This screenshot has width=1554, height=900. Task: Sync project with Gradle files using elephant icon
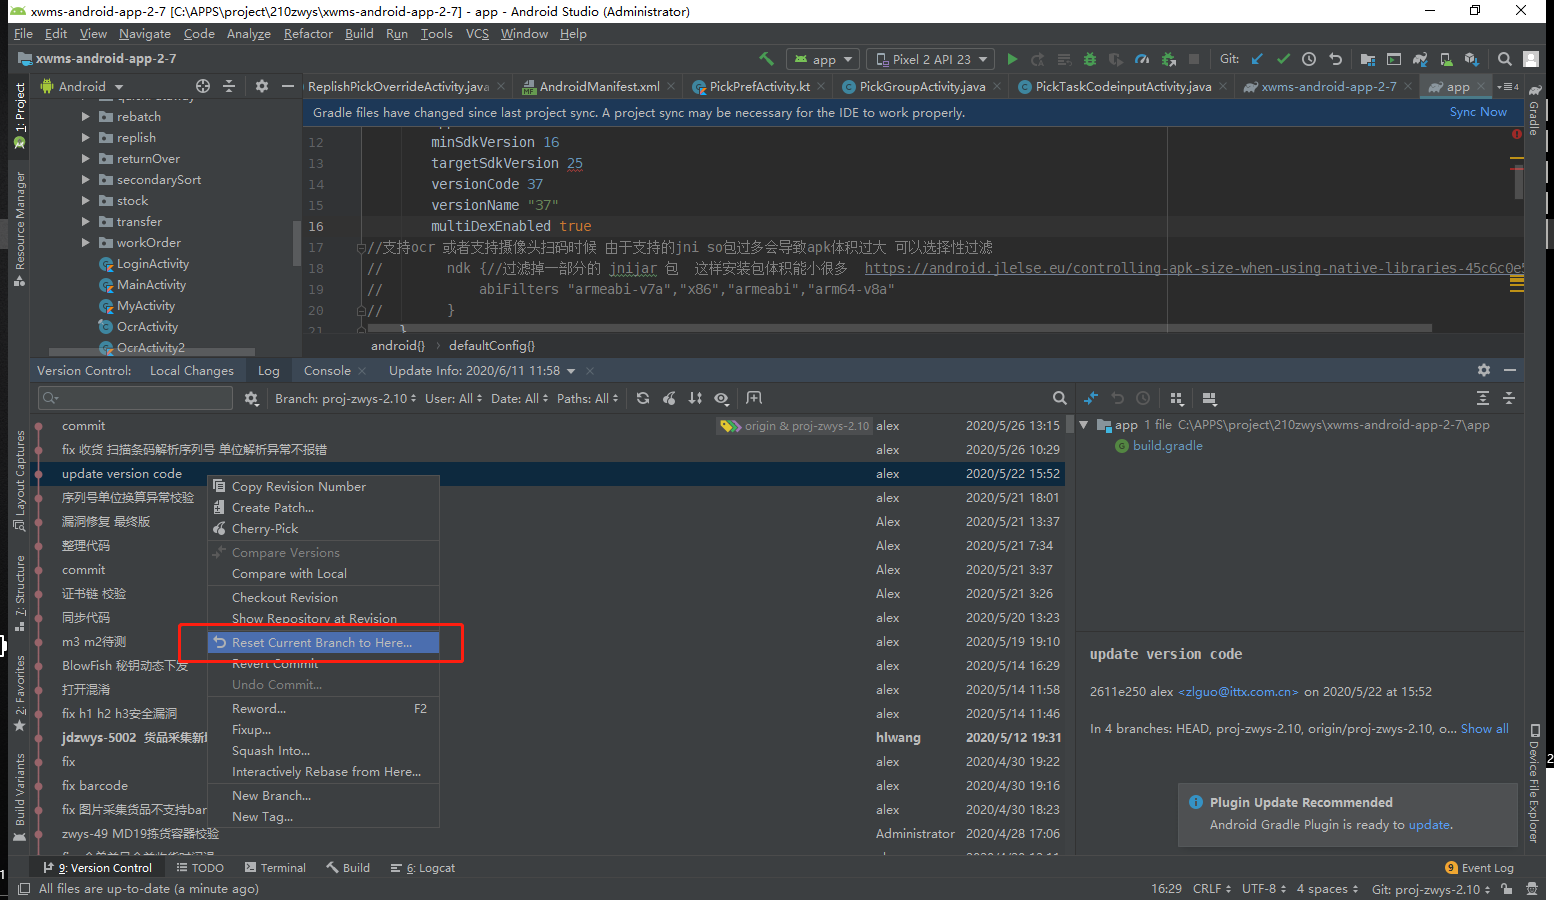point(1420,59)
